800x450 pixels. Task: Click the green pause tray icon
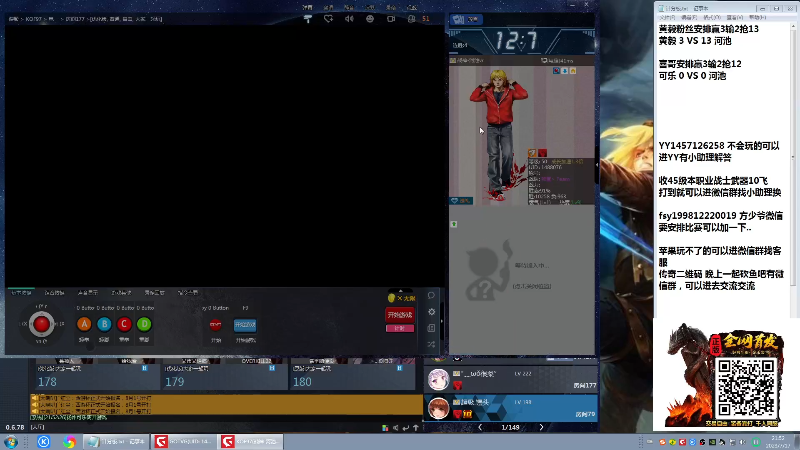756,442
